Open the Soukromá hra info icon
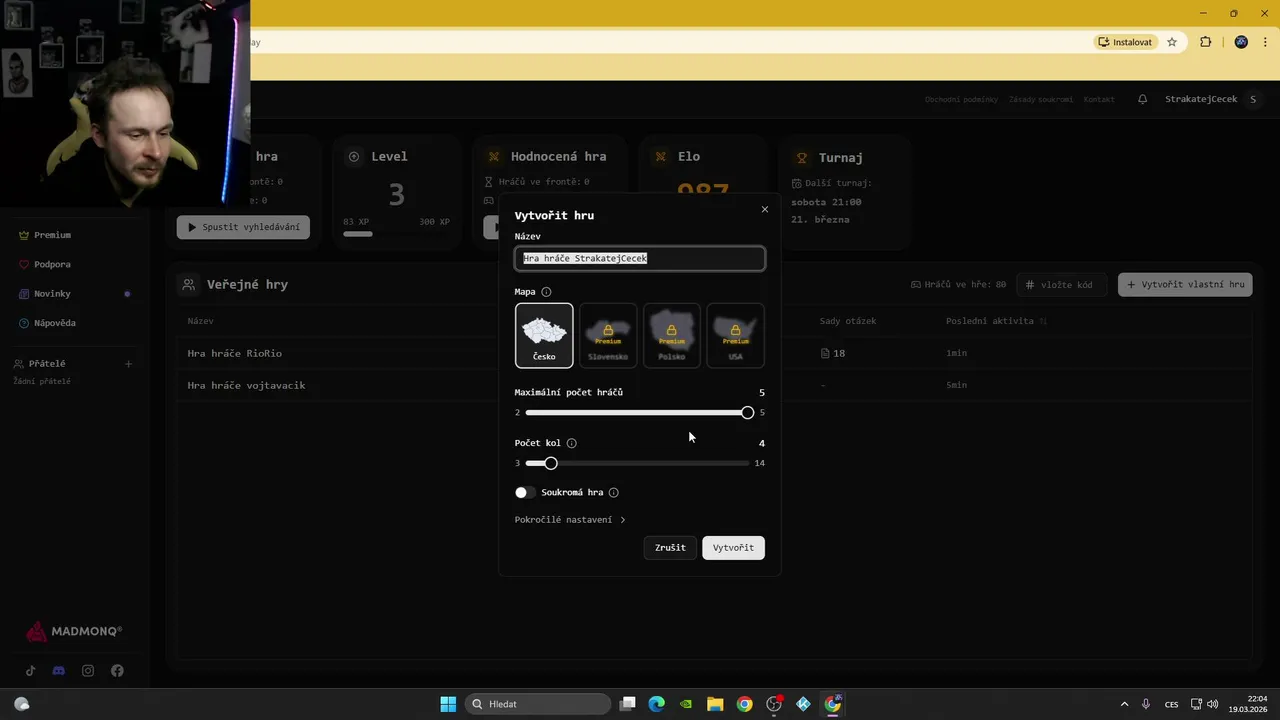This screenshot has width=1280, height=720. 614,492
